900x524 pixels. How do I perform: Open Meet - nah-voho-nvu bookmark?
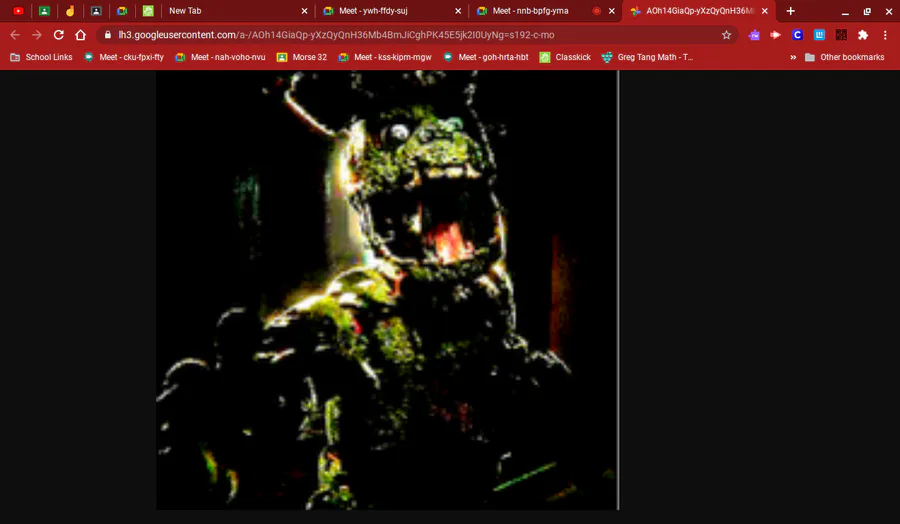coord(220,57)
